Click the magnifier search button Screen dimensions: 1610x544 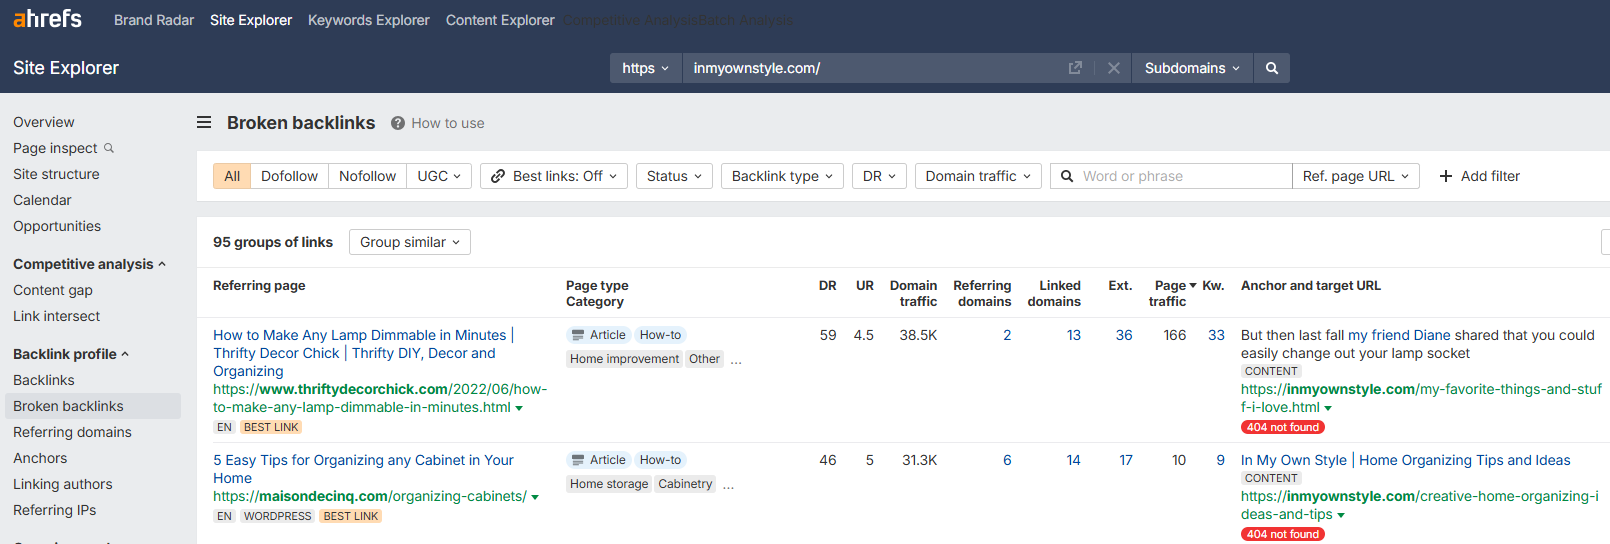coord(1272,68)
